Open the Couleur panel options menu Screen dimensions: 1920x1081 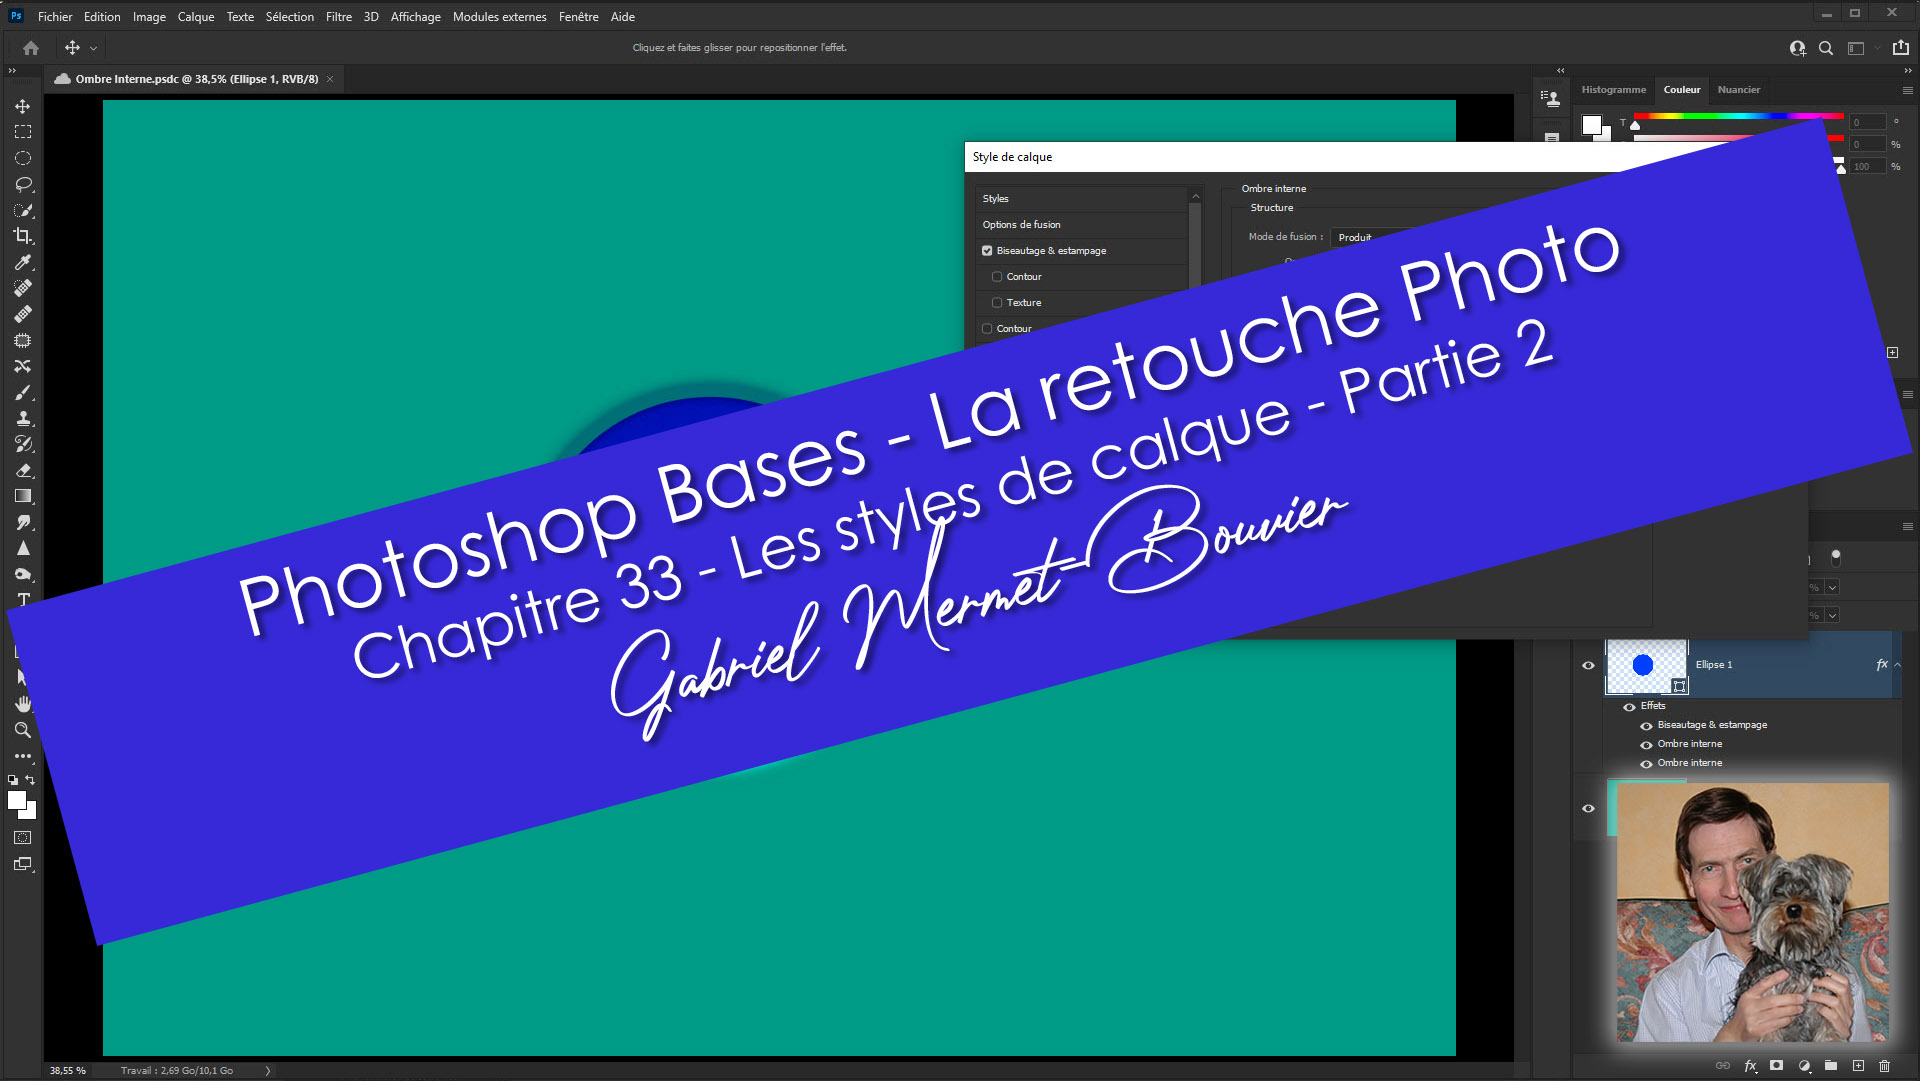(1907, 90)
